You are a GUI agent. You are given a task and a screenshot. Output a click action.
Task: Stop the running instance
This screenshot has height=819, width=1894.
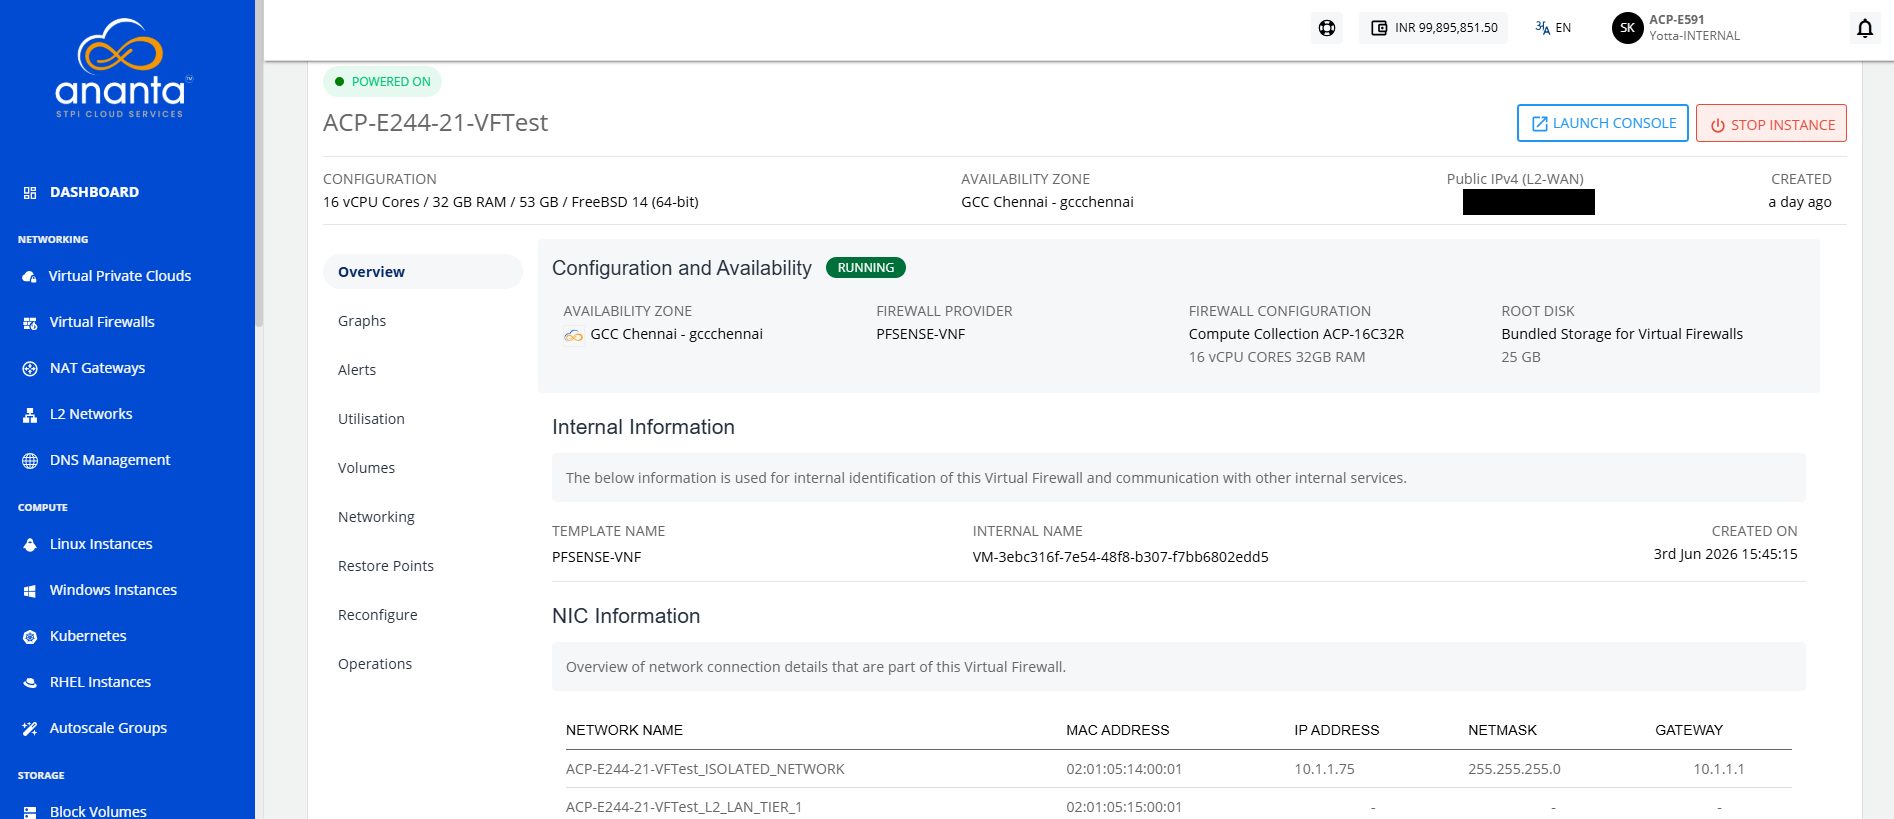point(1771,124)
